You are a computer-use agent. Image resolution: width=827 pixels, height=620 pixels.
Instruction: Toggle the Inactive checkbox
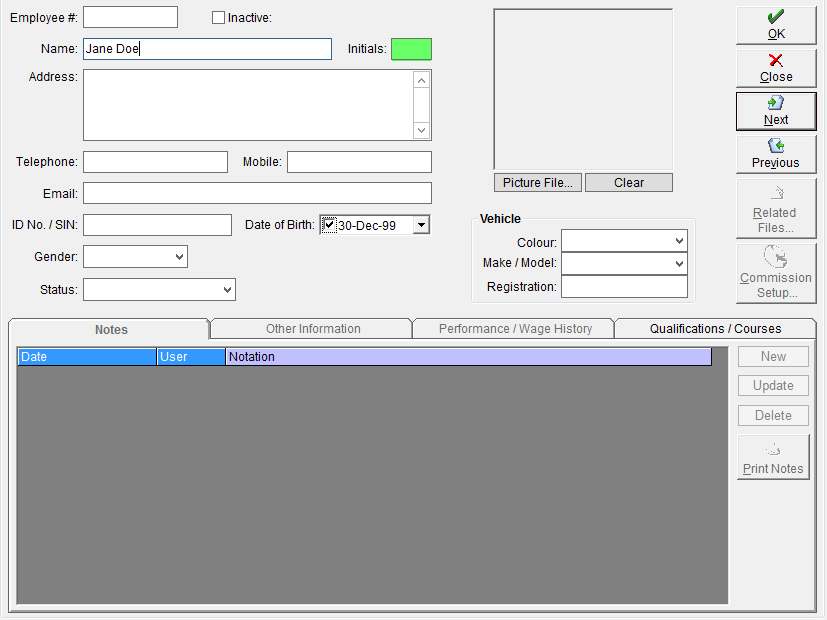[x=218, y=18]
